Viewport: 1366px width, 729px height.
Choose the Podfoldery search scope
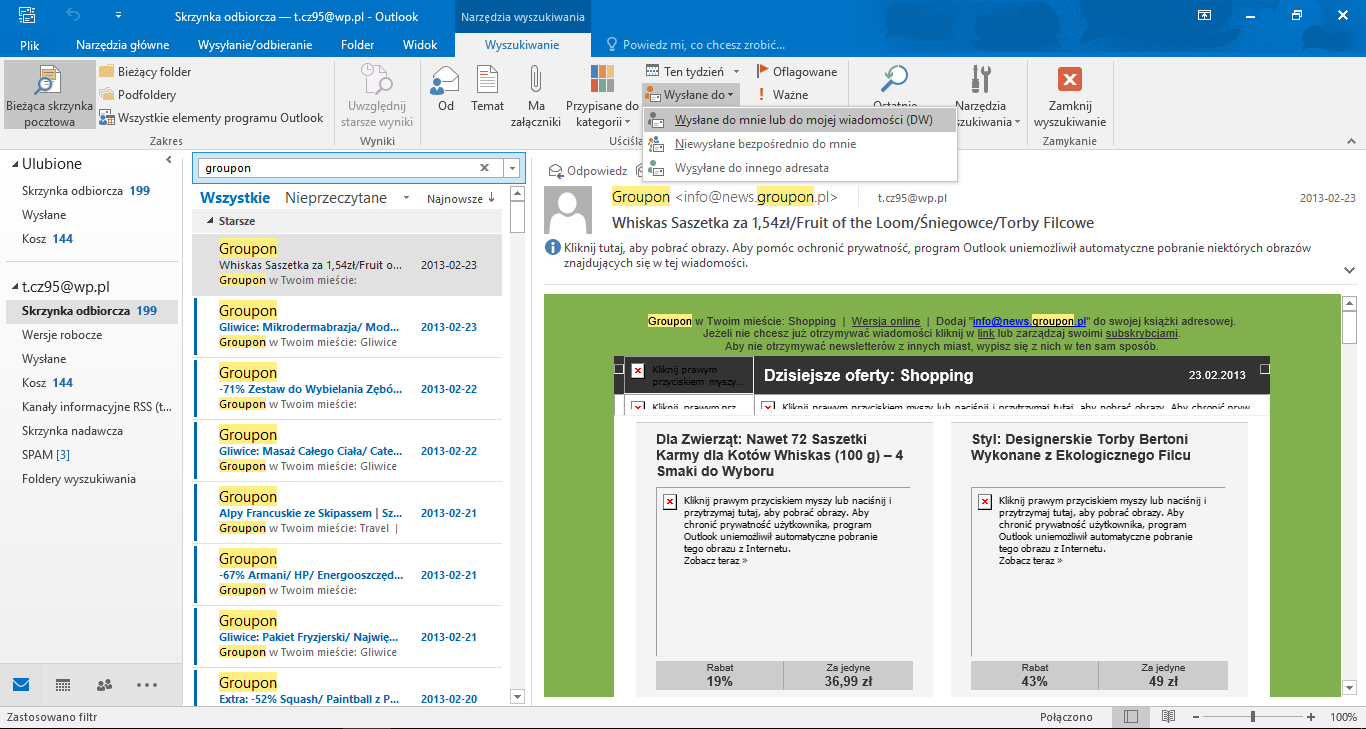[x=137, y=95]
